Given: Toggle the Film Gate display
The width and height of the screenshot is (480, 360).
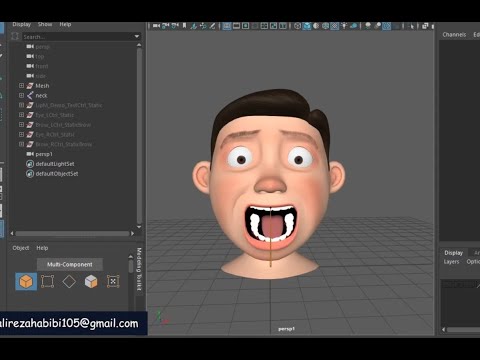Looking at the screenshot, I should (x=236, y=26).
